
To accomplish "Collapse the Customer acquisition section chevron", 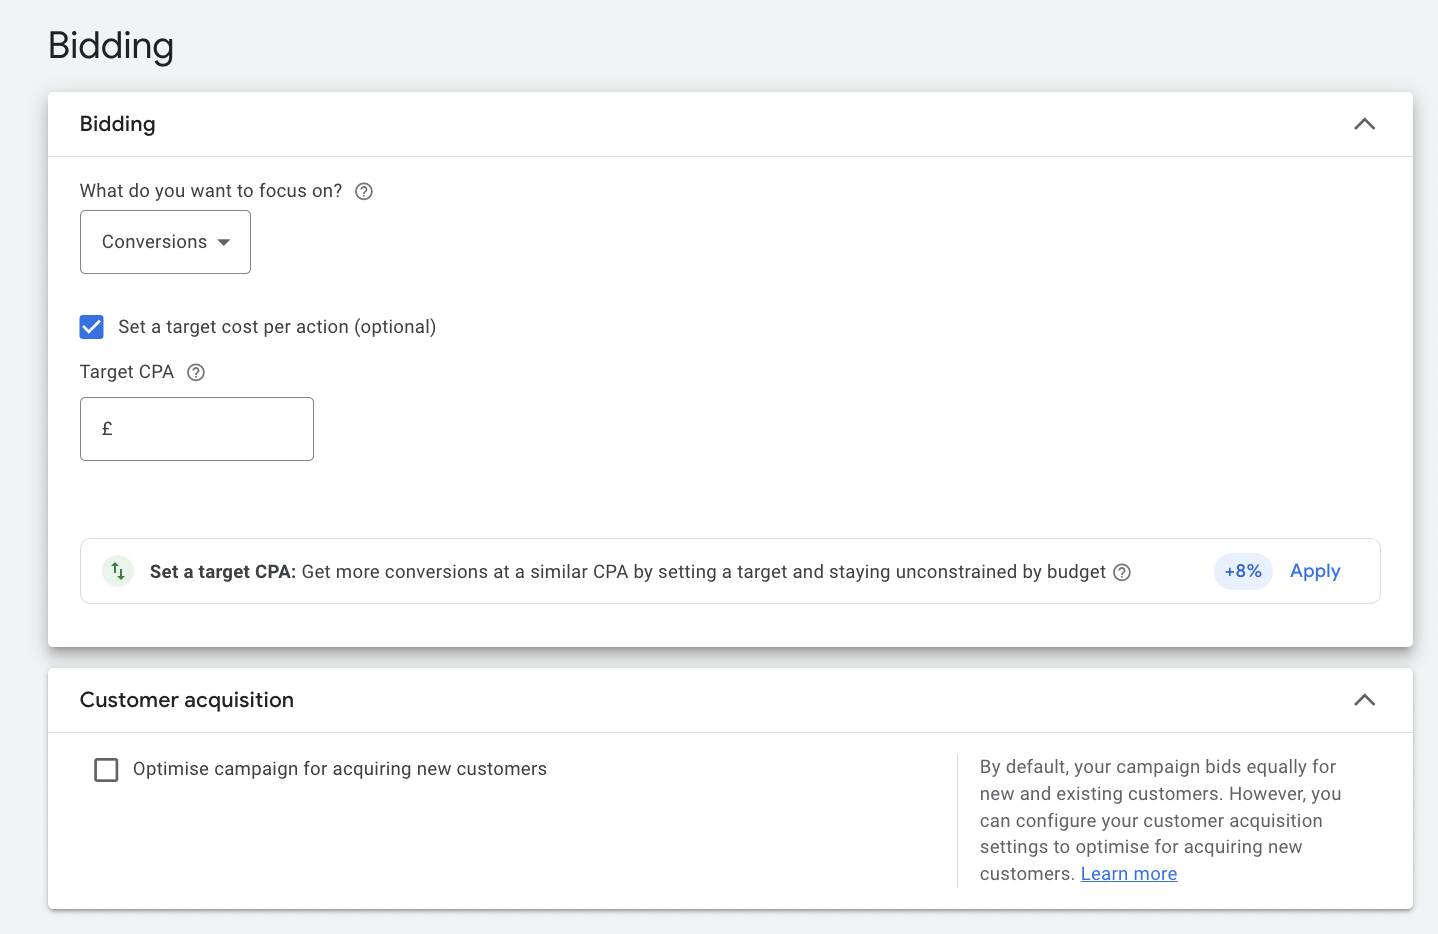I will 1364,700.
